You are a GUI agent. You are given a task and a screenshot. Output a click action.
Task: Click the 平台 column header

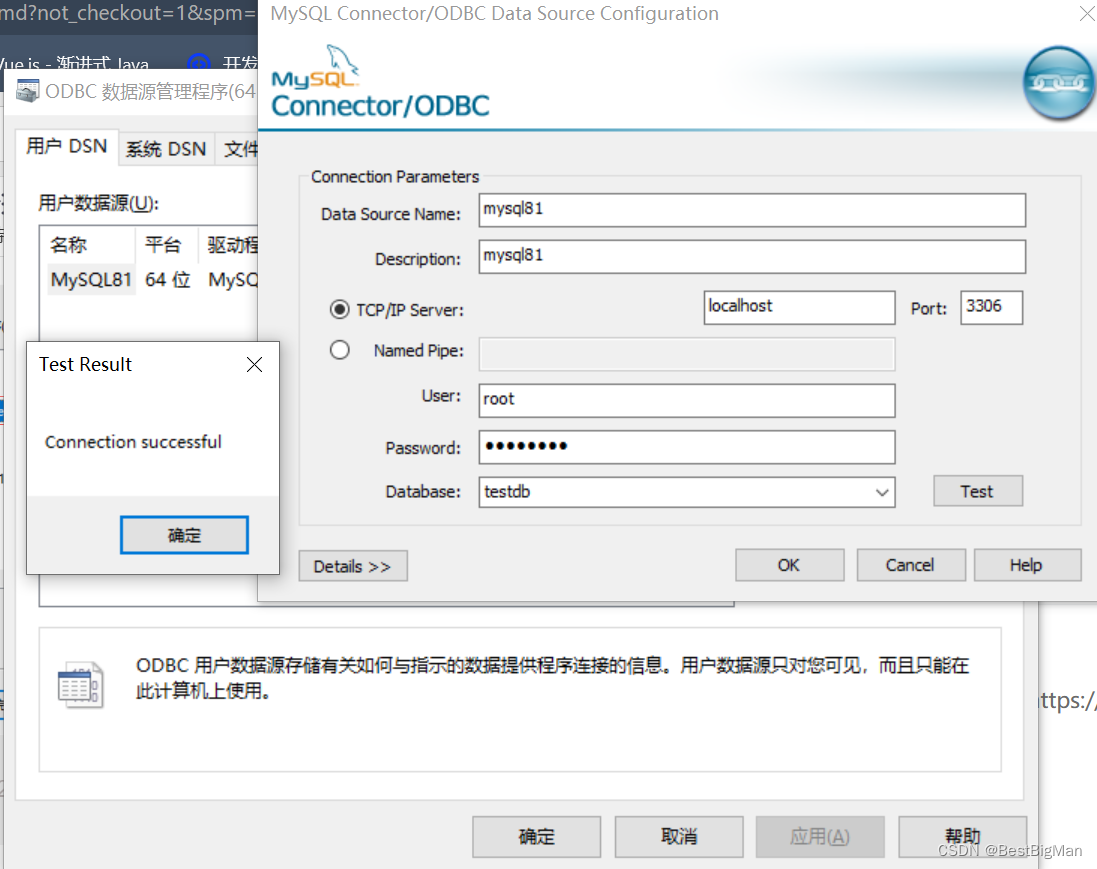tap(167, 245)
